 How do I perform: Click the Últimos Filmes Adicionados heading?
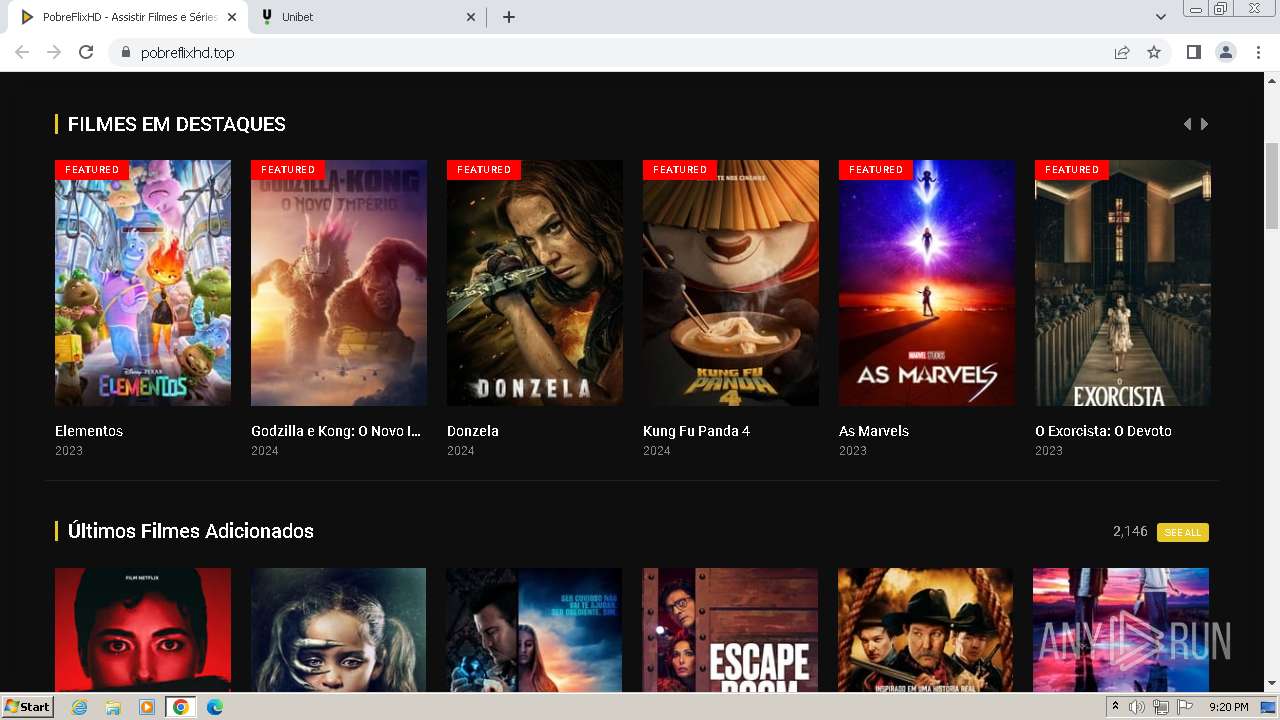(191, 531)
